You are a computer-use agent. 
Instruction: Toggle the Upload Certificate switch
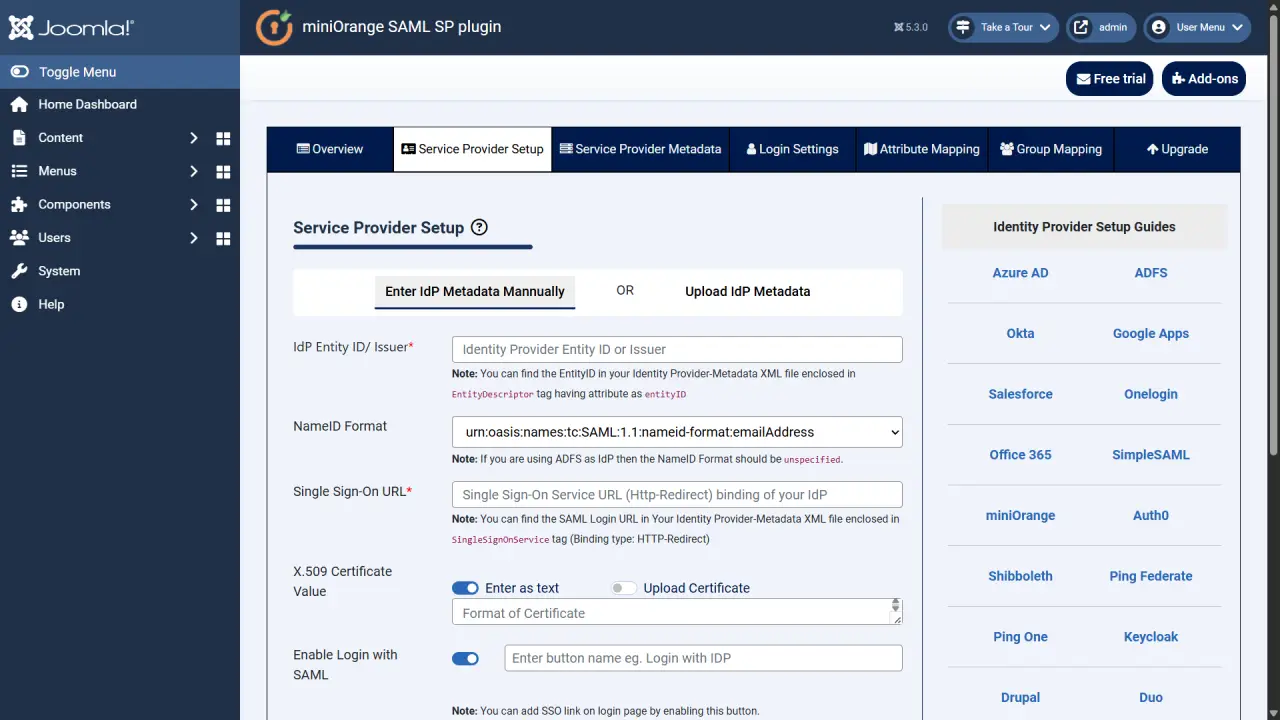624,588
